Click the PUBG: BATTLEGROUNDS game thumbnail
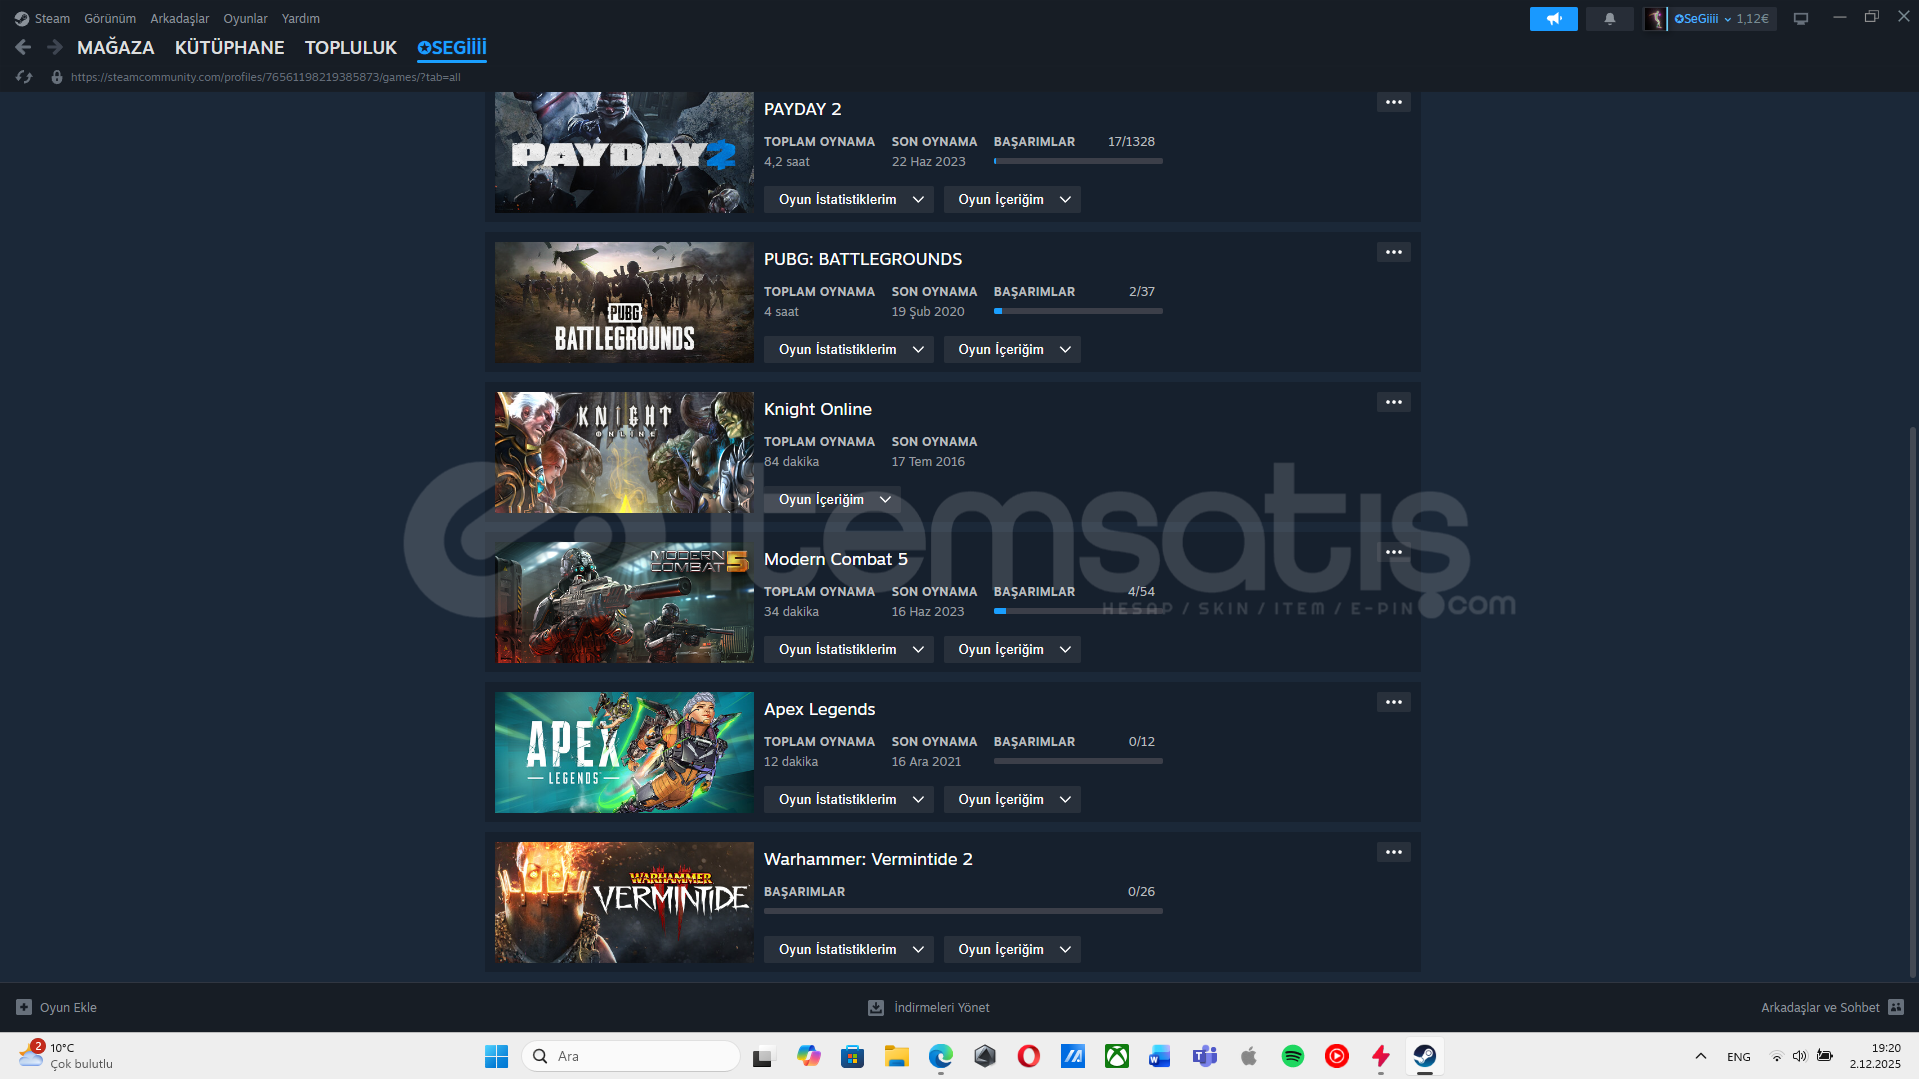This screenshot has width=1919, height=1079. [x=624, y=302]
